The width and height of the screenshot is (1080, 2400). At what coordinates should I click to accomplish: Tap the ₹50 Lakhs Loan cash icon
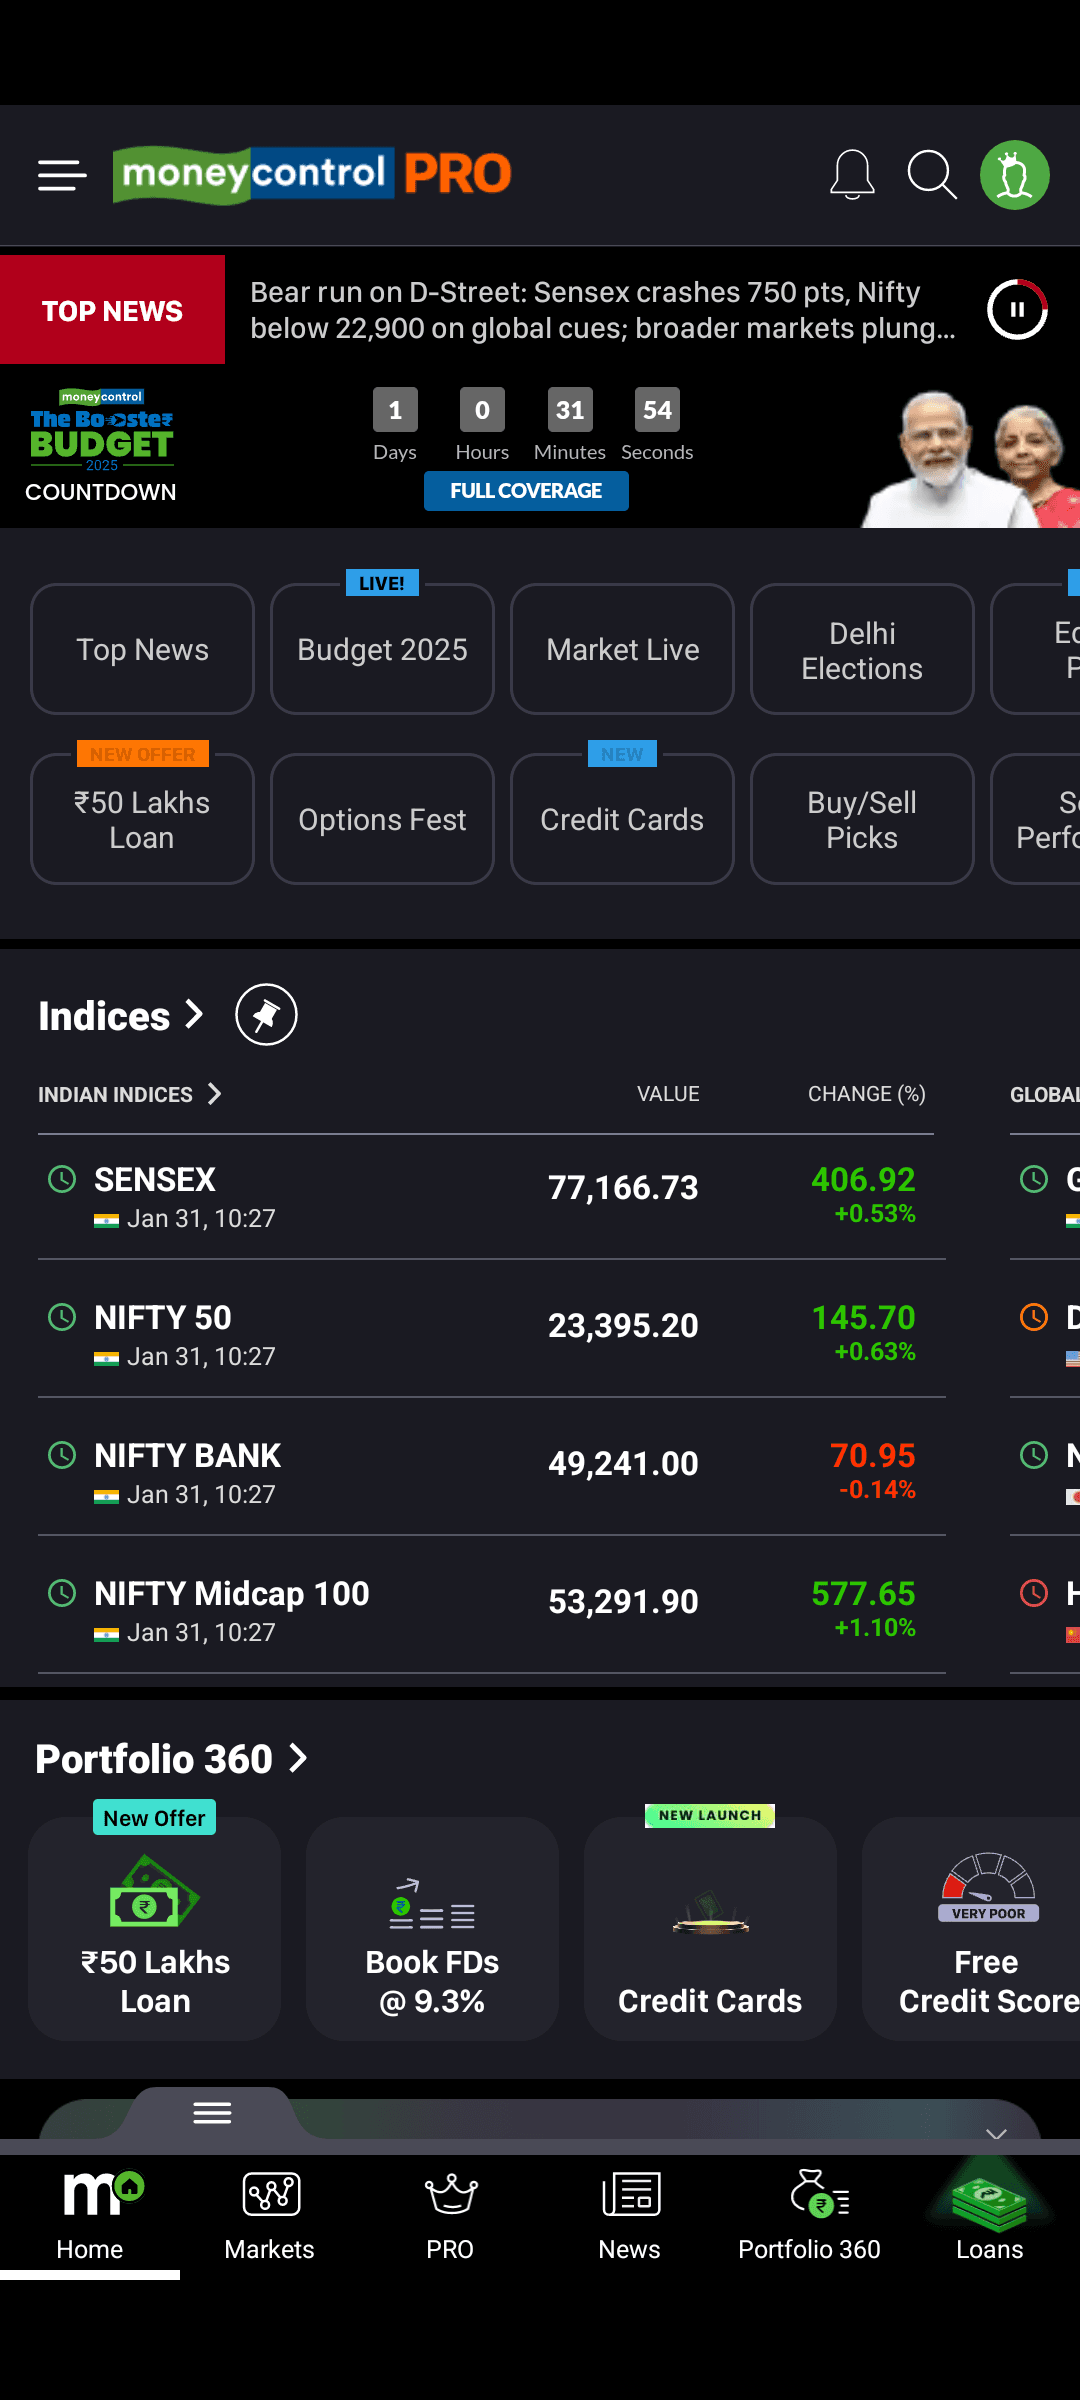154,1892
